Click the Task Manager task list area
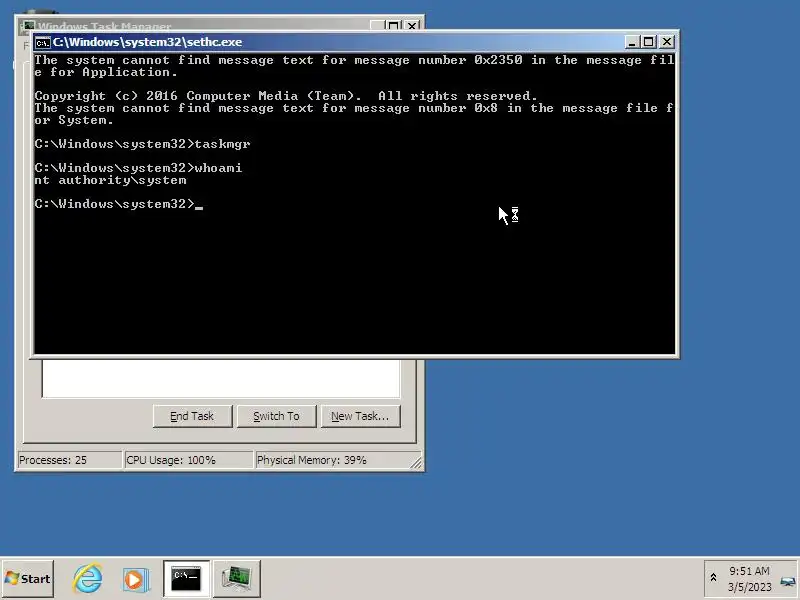The width and height of the screenshot is (800, 600). pyautogui.click(x=221, y=379)
